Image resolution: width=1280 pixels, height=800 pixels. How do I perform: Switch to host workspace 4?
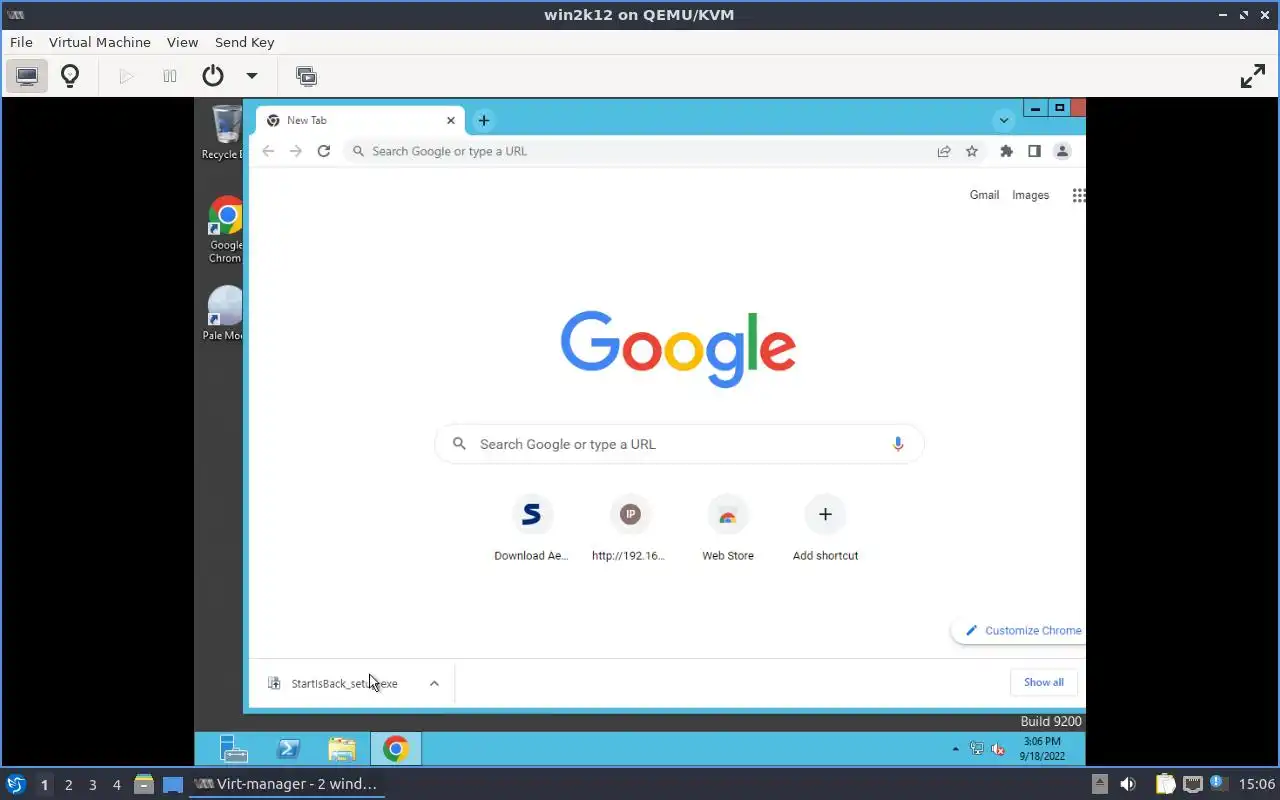(x=116, y=785)
